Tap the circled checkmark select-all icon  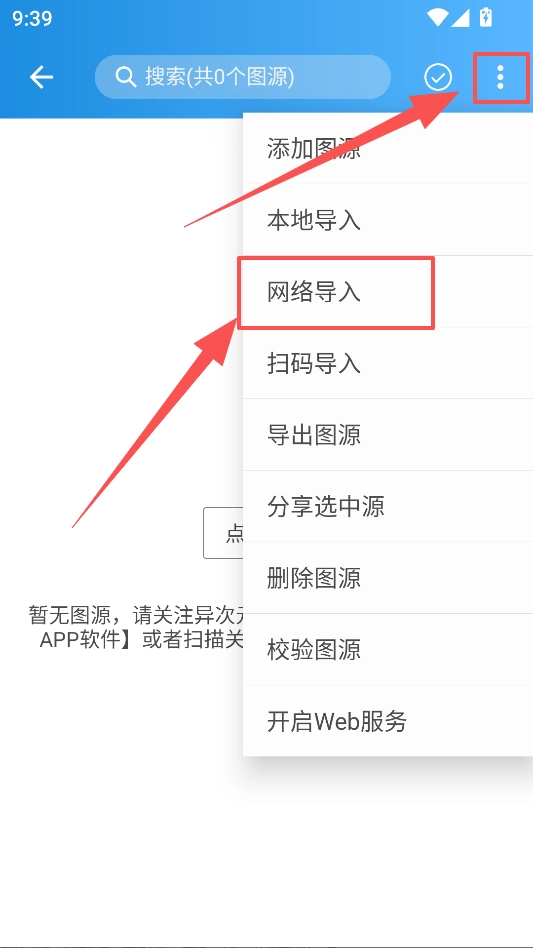(x=438, y=77)
